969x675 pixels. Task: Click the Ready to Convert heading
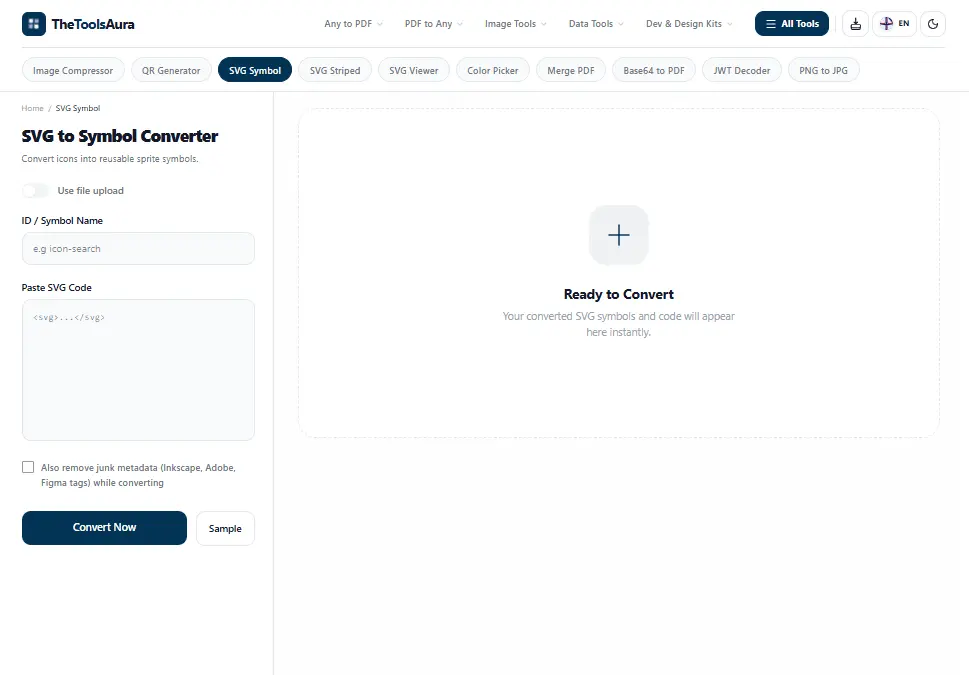[x=619, y=294]
